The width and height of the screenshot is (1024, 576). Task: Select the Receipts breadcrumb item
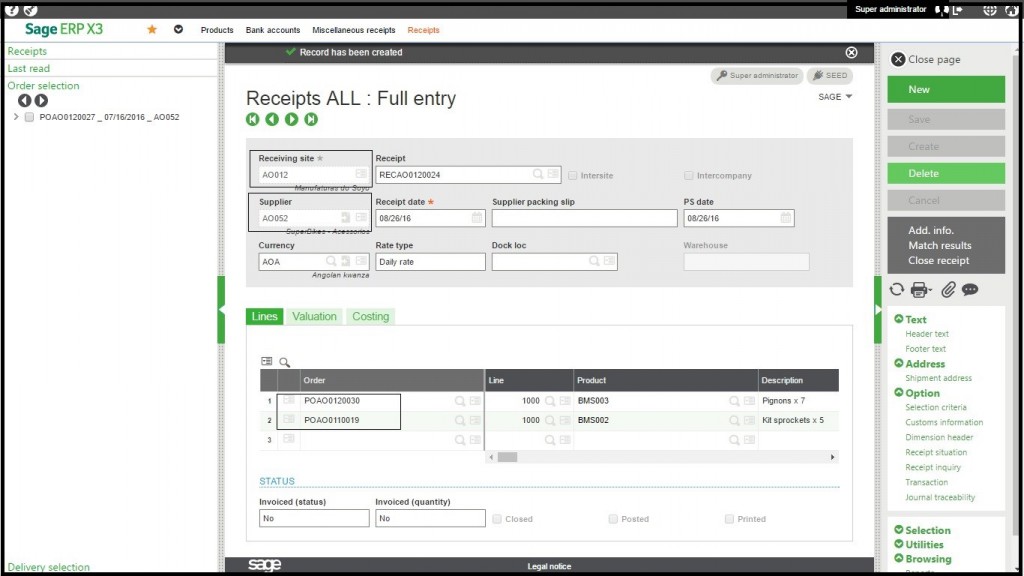pyautogui.click(x=423, y=30)
